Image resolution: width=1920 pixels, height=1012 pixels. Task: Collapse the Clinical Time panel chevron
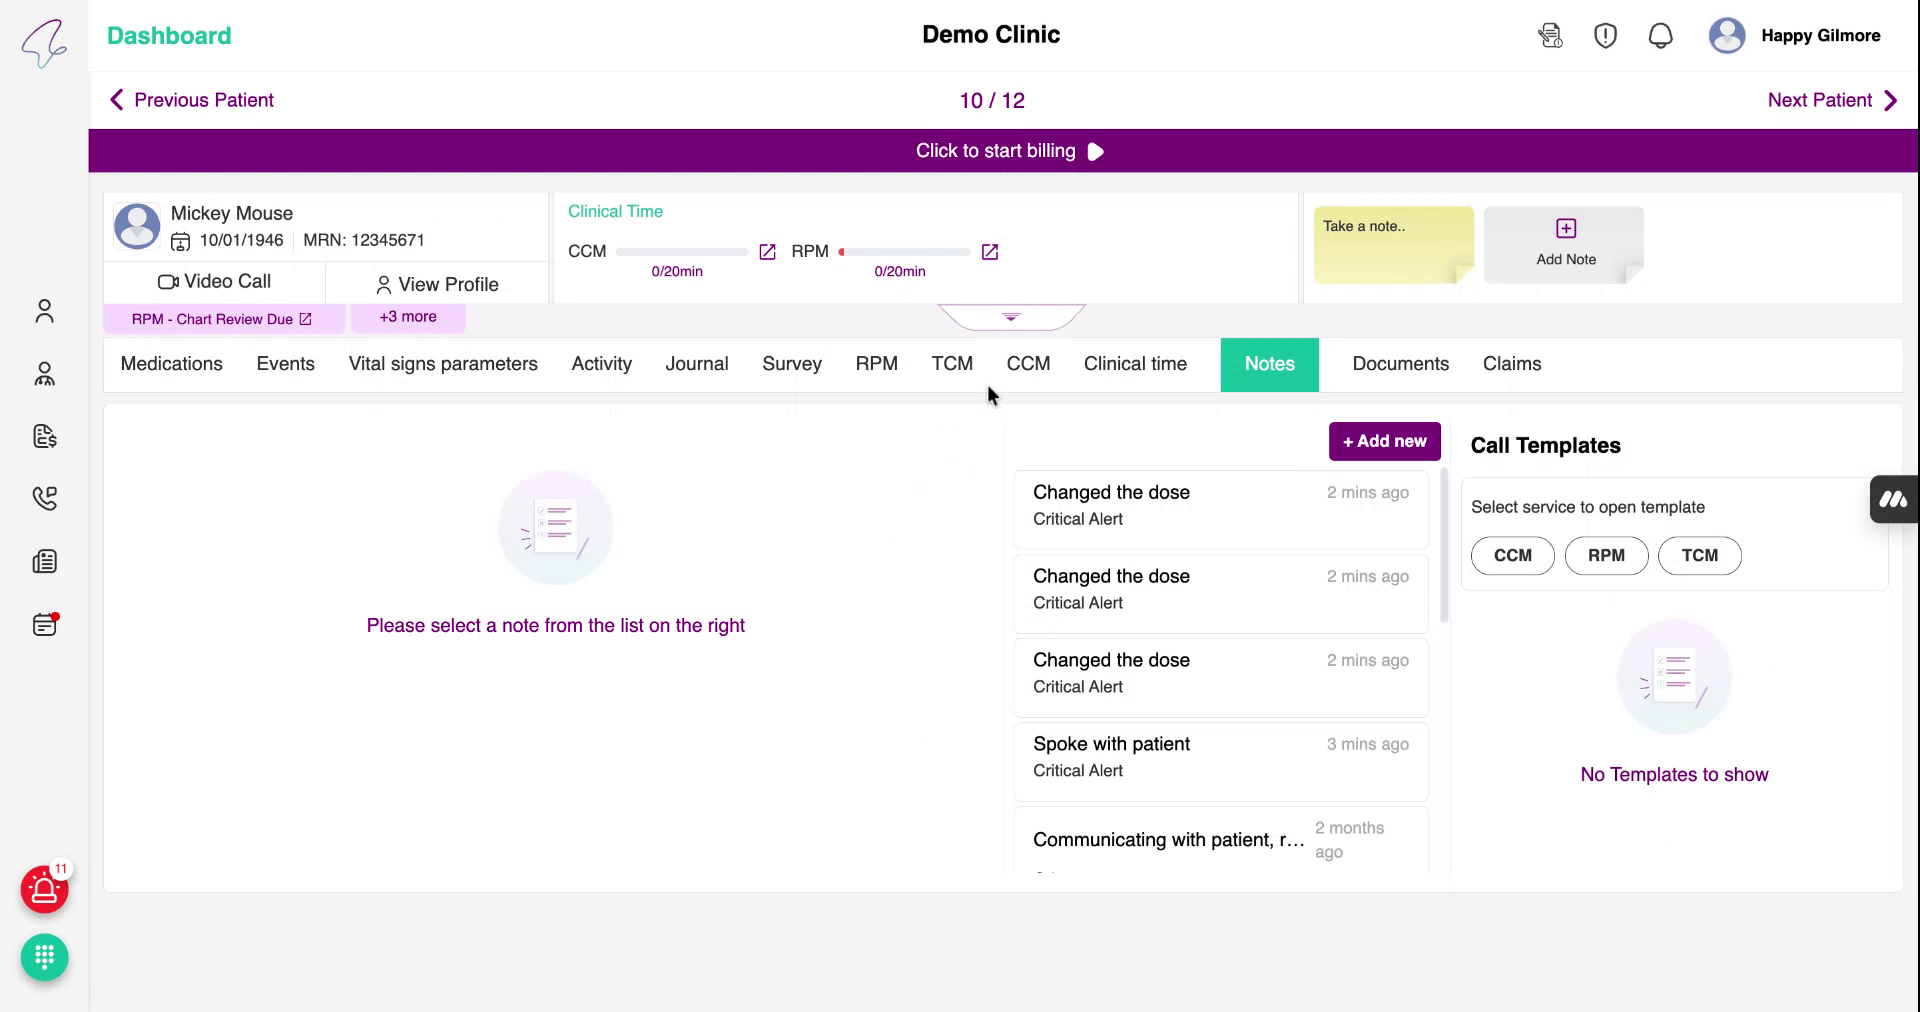click(x=1010, y=316)
